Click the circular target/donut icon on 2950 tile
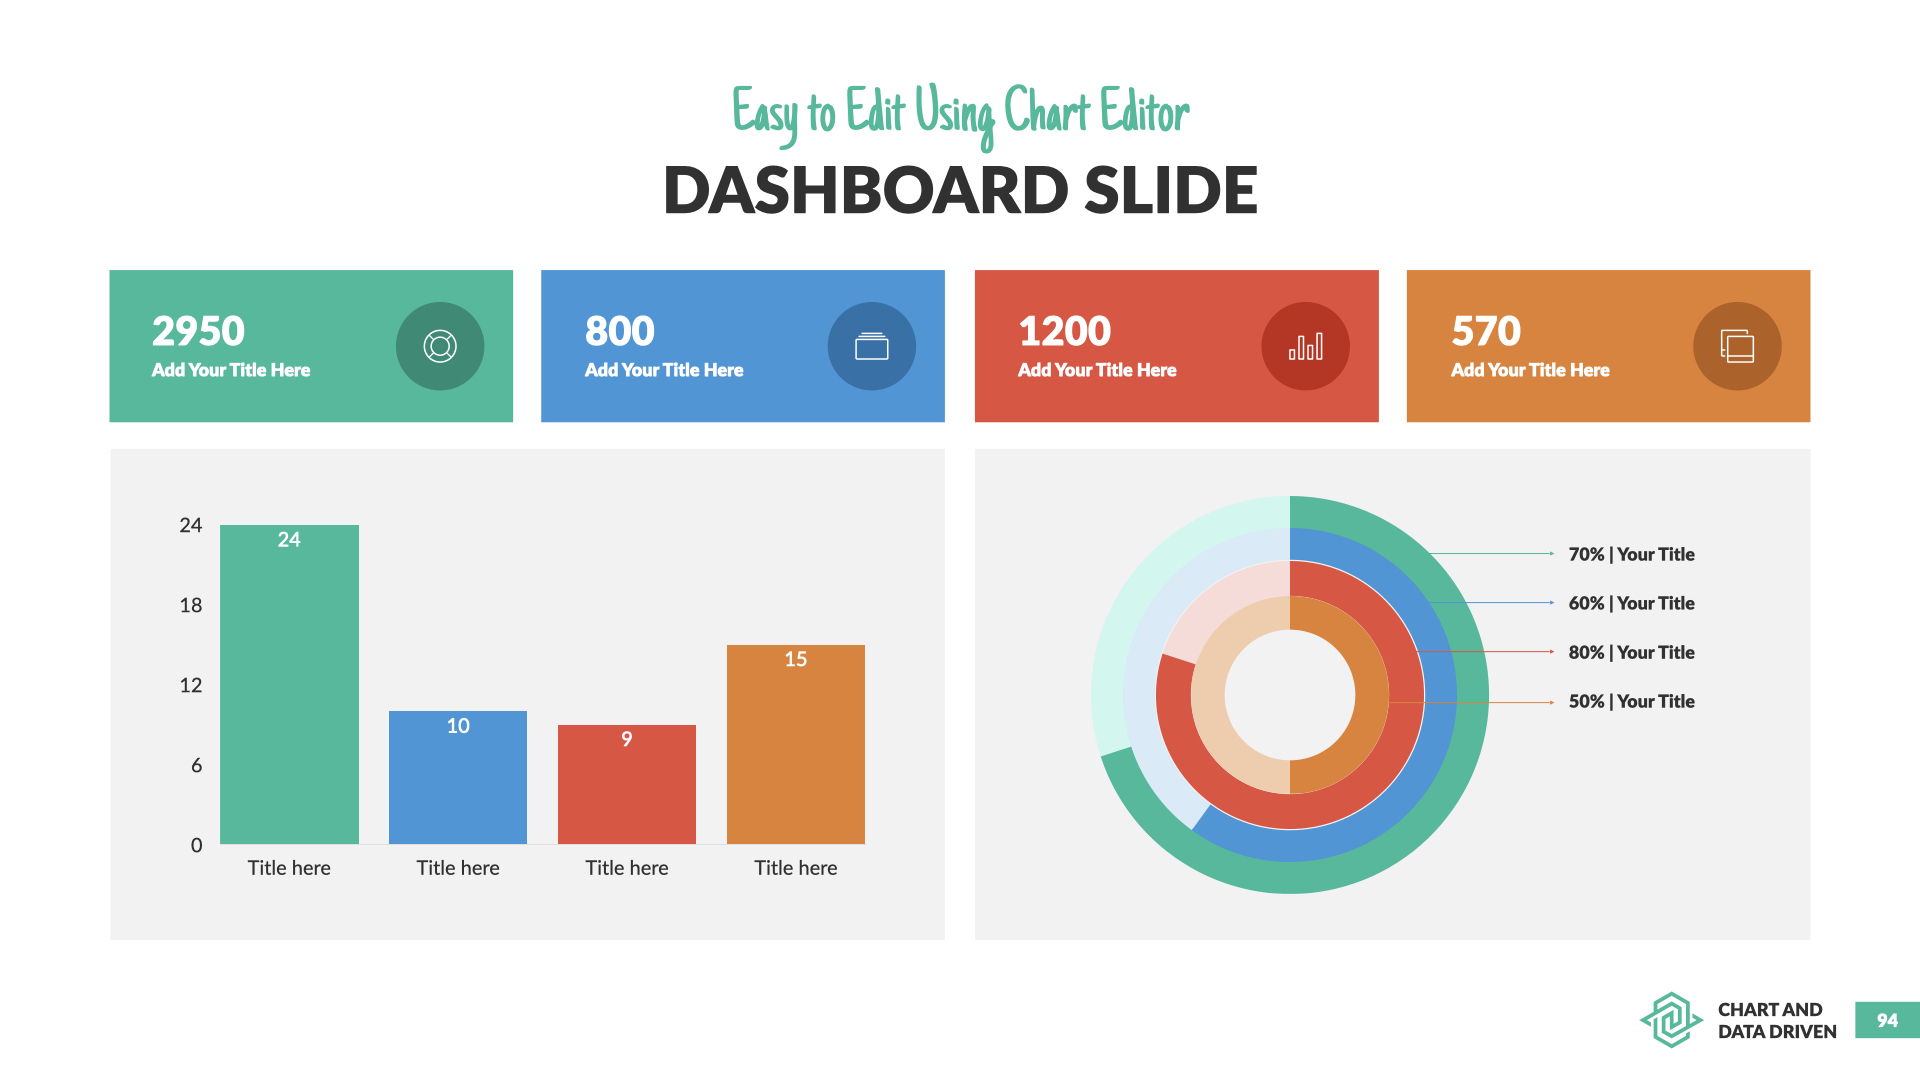 click(438, 345)
